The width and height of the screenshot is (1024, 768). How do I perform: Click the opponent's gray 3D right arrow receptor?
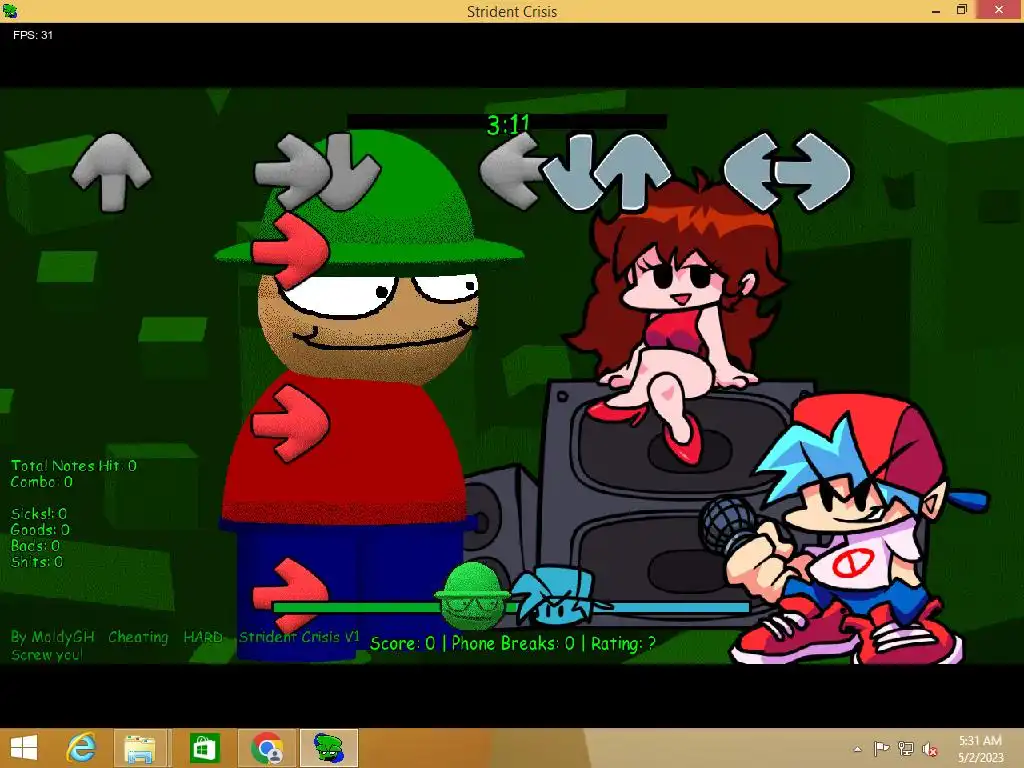point(291,171)
